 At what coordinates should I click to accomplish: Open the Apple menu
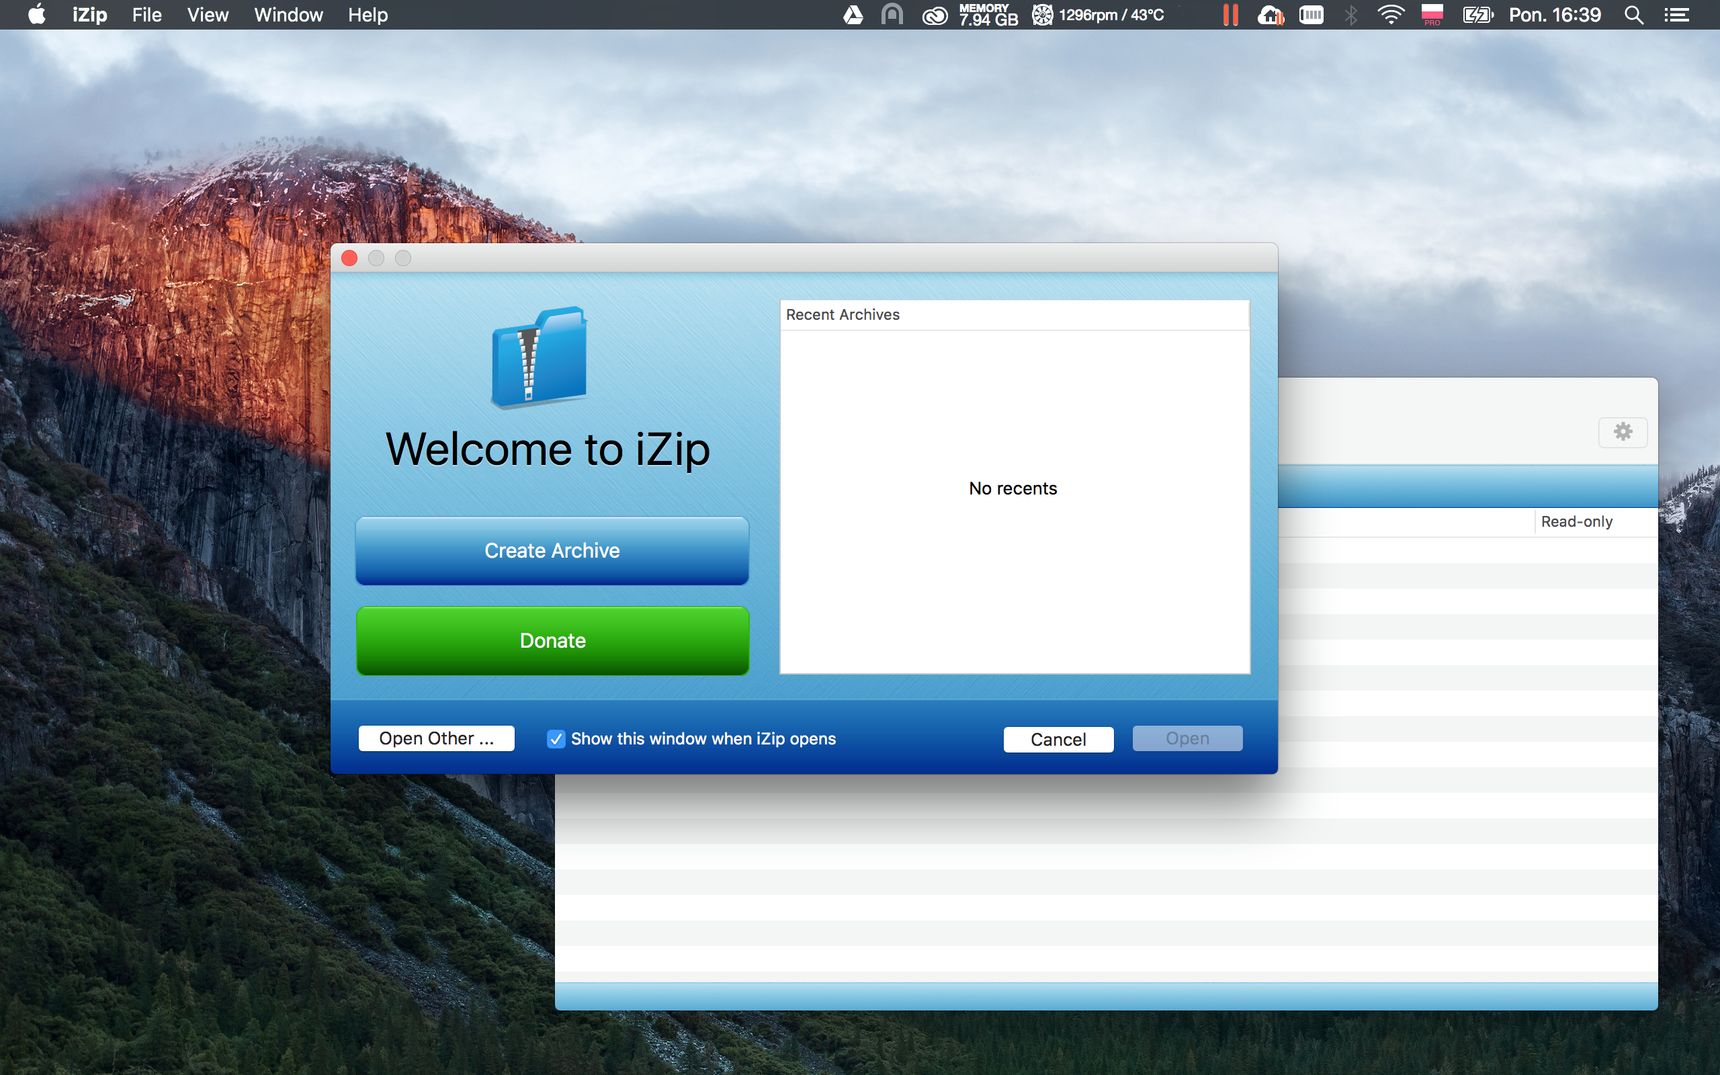(x=36, y=15)
